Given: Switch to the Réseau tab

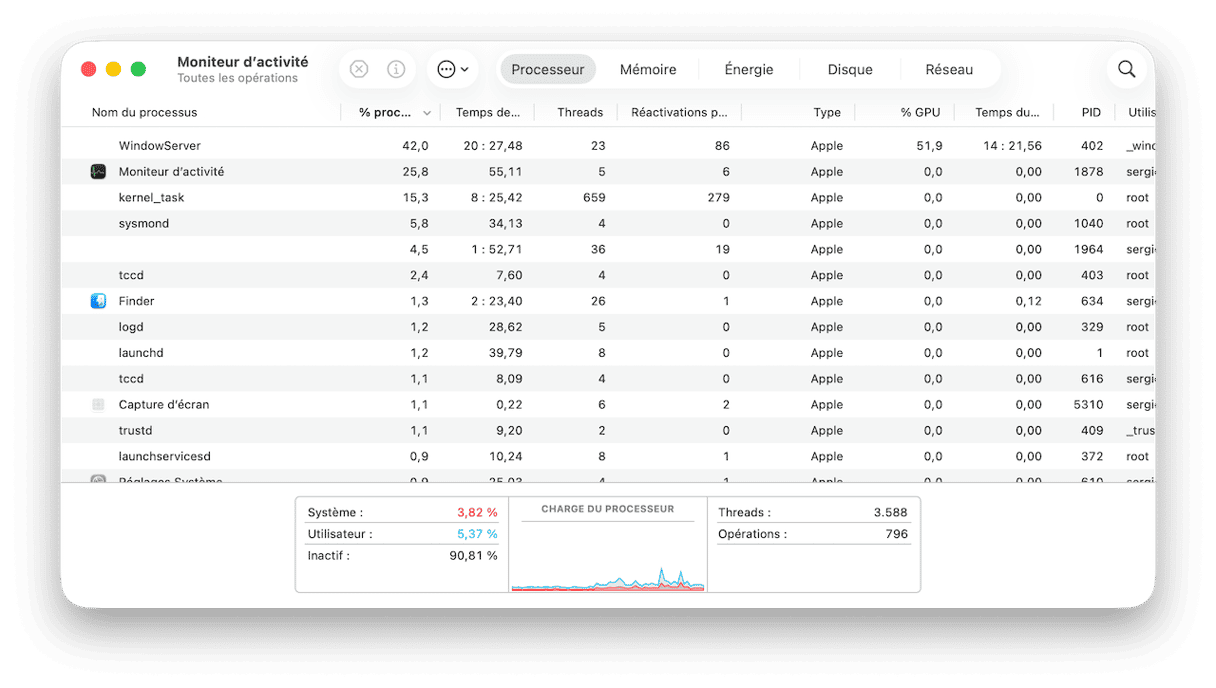Looking at the screenshot, I should (949, 69).
